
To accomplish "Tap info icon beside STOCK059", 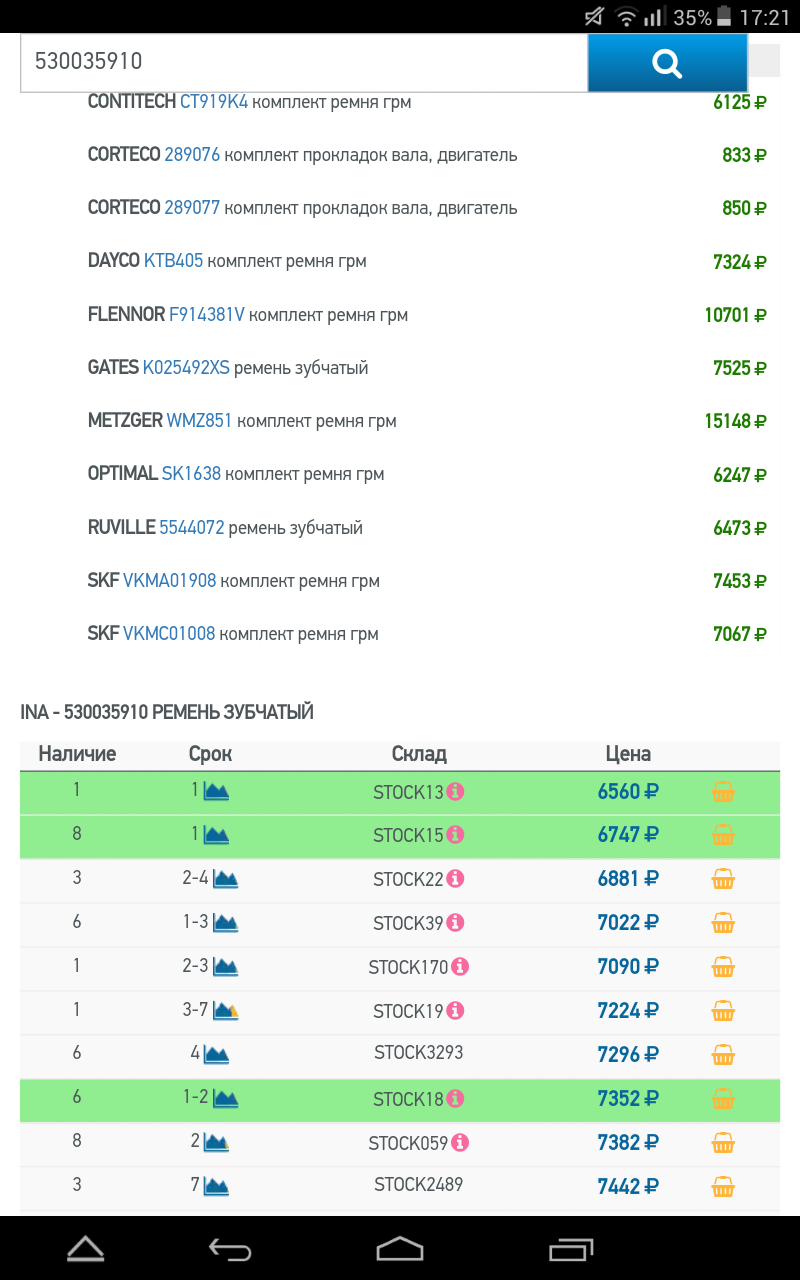I will (460, 1143).
